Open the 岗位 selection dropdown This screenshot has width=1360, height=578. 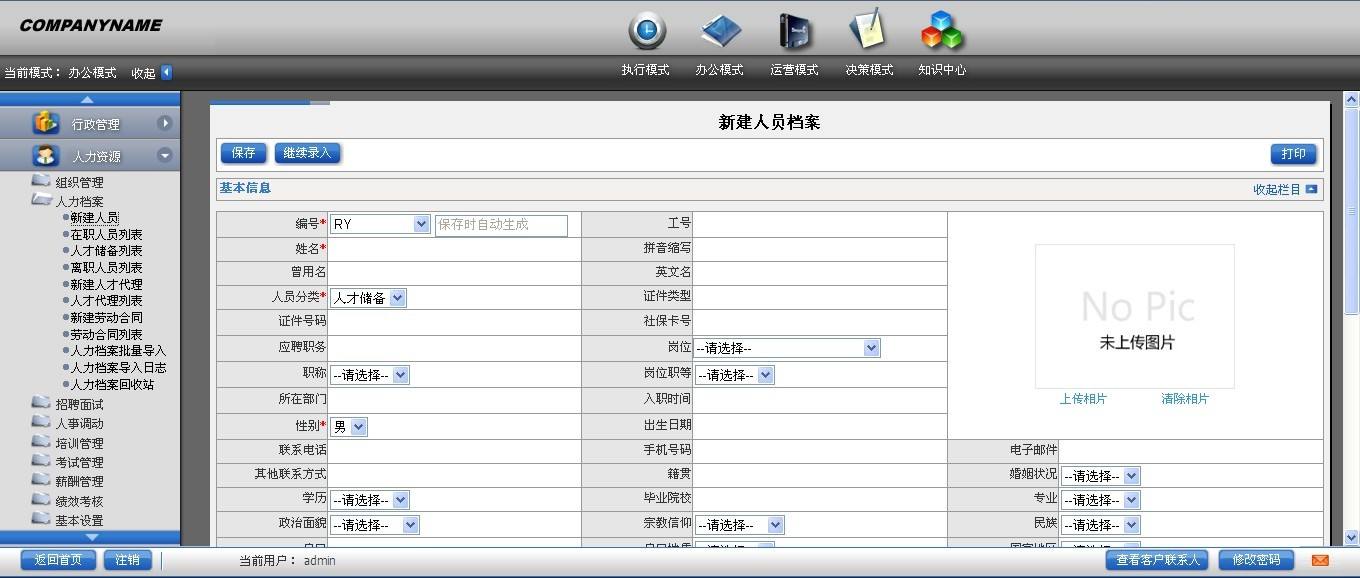click(787, 348)
